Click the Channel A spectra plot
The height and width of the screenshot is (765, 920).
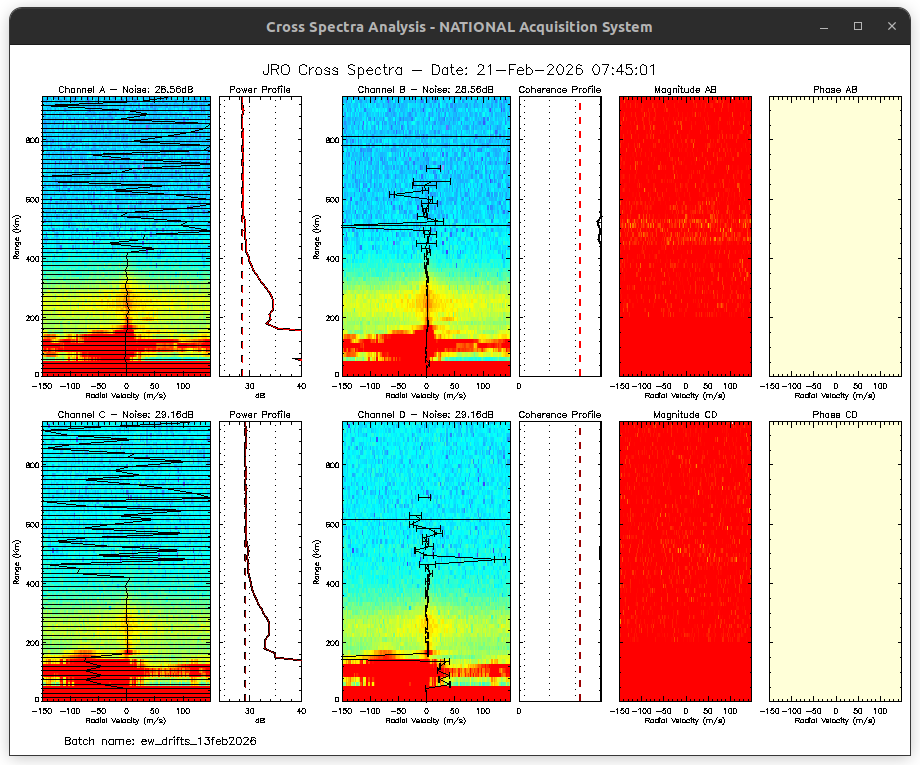pyautogui.click(x=126, y=236)
